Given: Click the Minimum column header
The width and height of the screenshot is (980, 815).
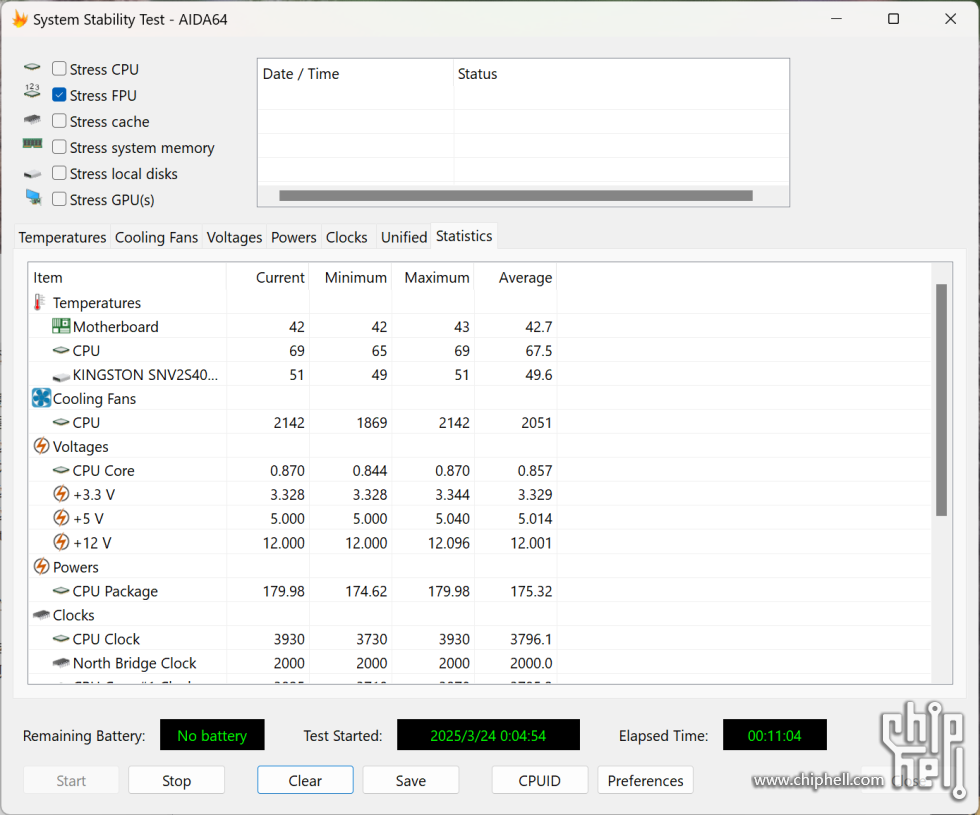Looking at the screenshot, I should 351,278.
